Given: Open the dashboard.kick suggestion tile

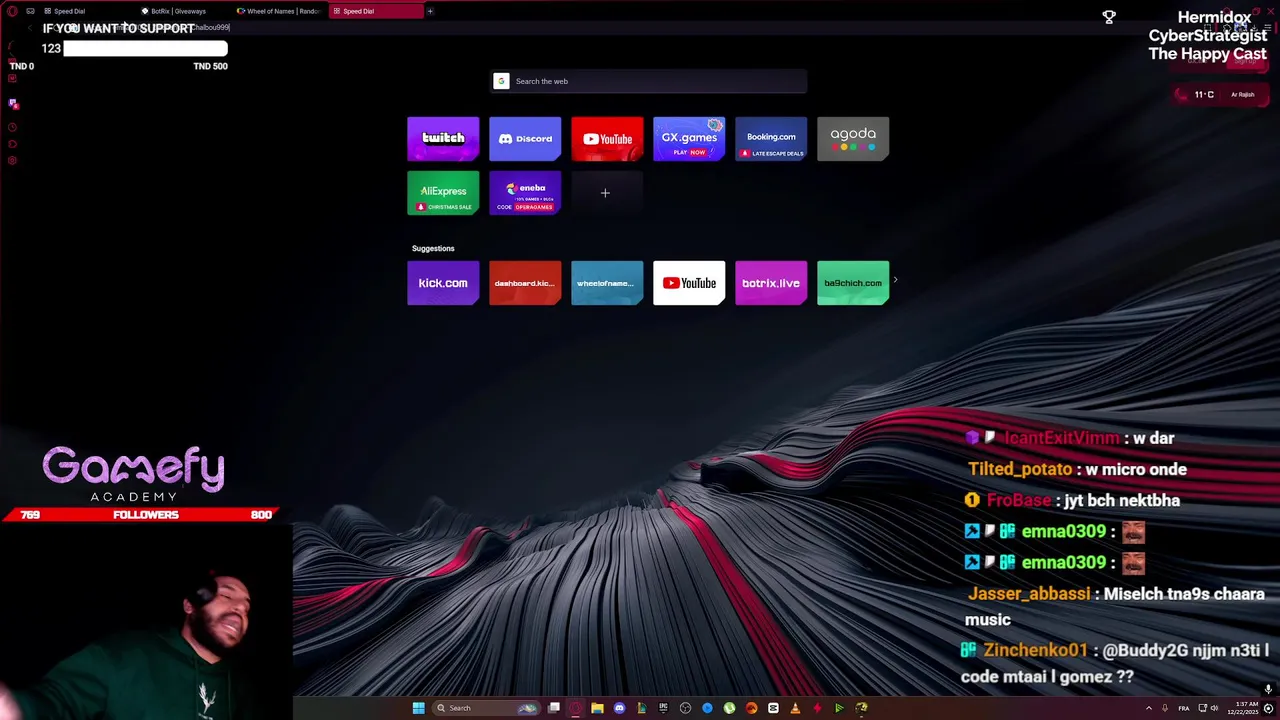Looking at the screenshot, I should tap(525, 283).
